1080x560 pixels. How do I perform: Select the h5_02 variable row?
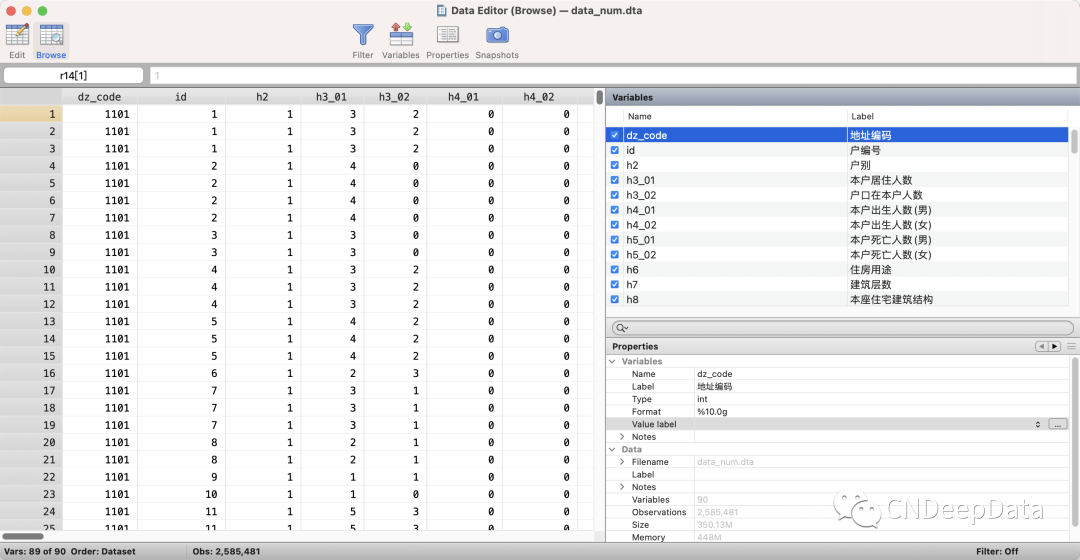point(837,255)
